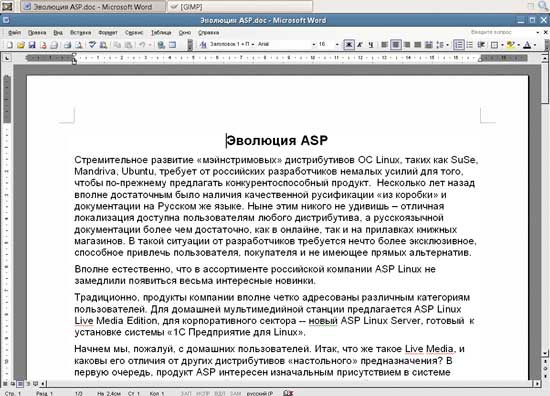This screenshot has height=396, width=550.
Task: Switch to Normal view at the bottom left
Action: 5,384
